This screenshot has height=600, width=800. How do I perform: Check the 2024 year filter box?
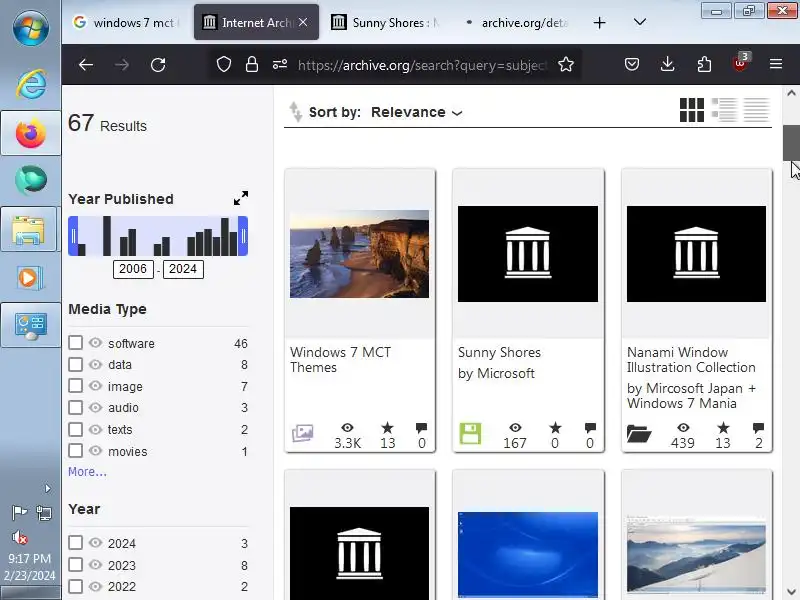point(76,542)
